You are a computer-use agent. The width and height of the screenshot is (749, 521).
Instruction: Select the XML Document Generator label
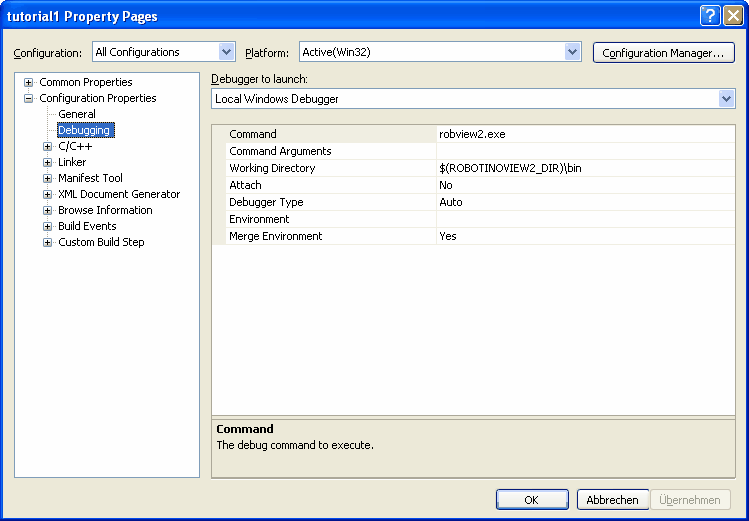[119, 194]
